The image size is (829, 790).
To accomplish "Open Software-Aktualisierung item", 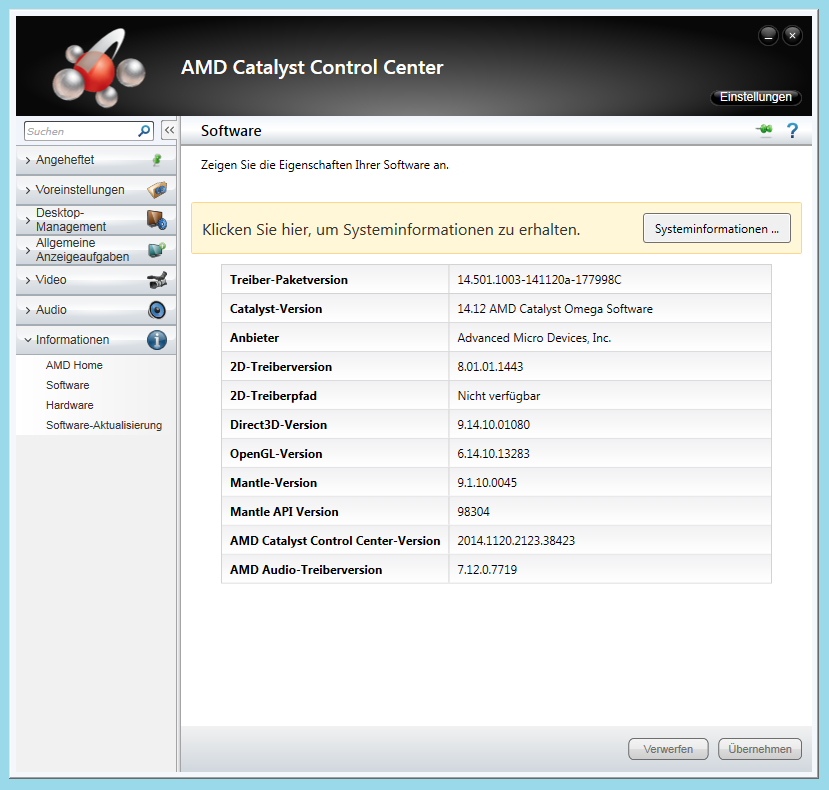I will coord(104,426).
